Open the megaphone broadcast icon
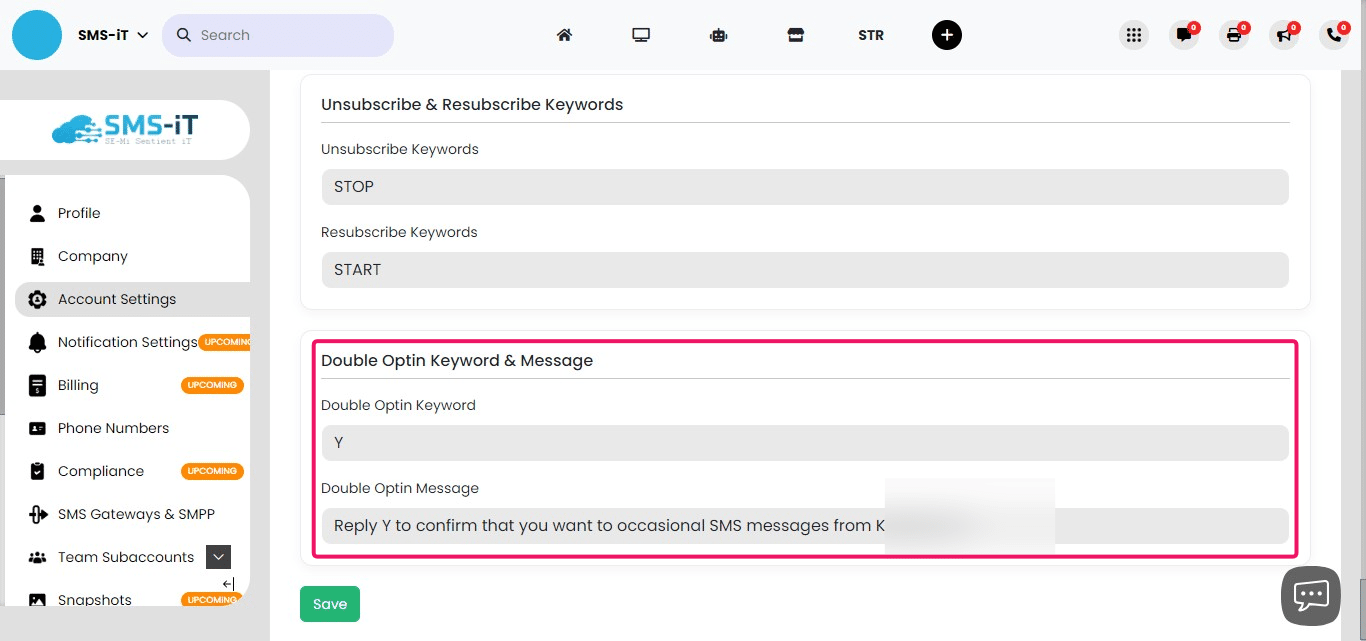Image resolution: width=1366 pixels, height=641 pixels. pyautogui.click(x=1283, y=35)
